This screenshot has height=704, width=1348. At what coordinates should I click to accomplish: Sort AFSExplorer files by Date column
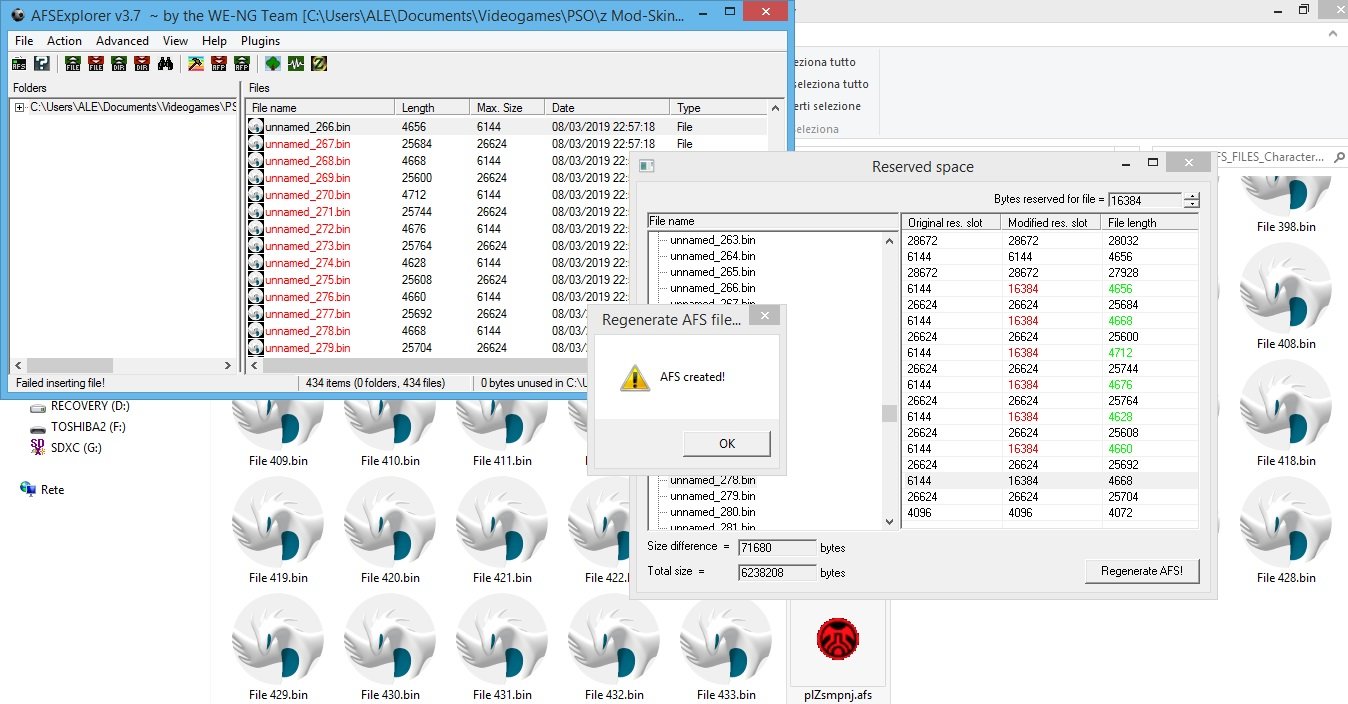(x=607, y=108)
